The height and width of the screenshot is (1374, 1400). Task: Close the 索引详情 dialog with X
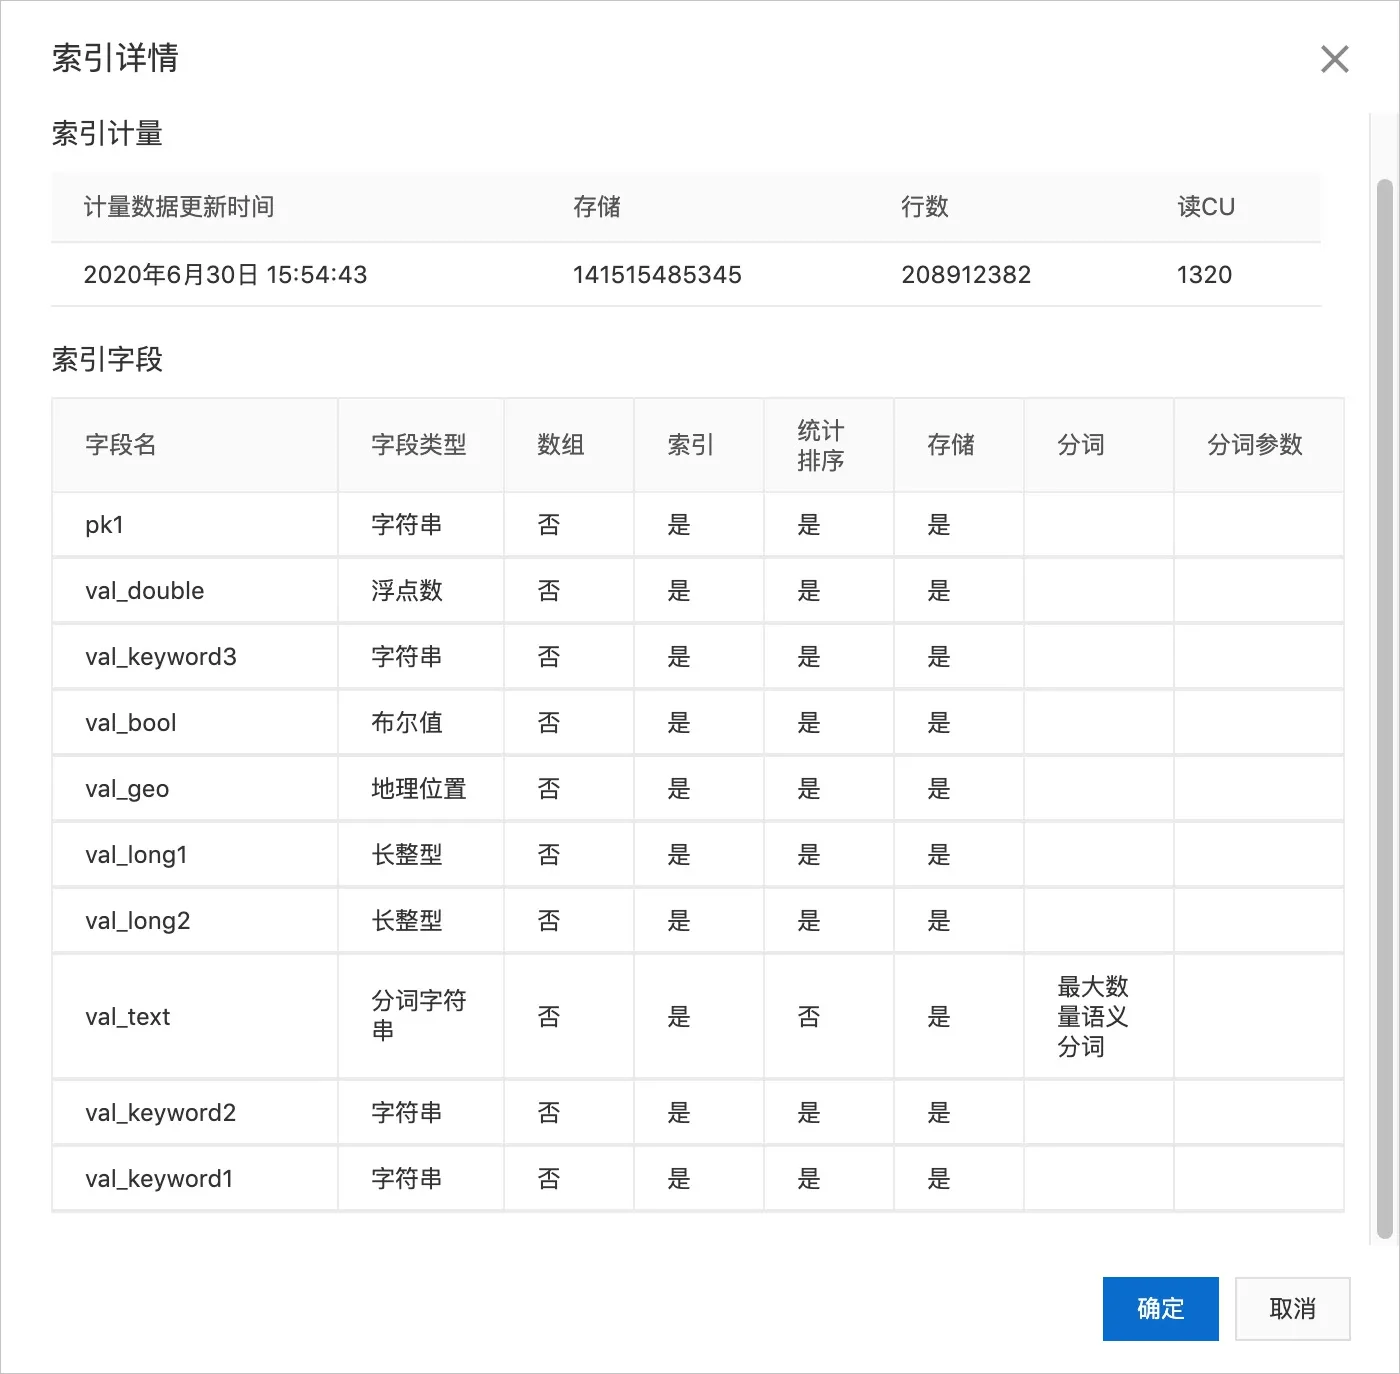point(1335,59)
